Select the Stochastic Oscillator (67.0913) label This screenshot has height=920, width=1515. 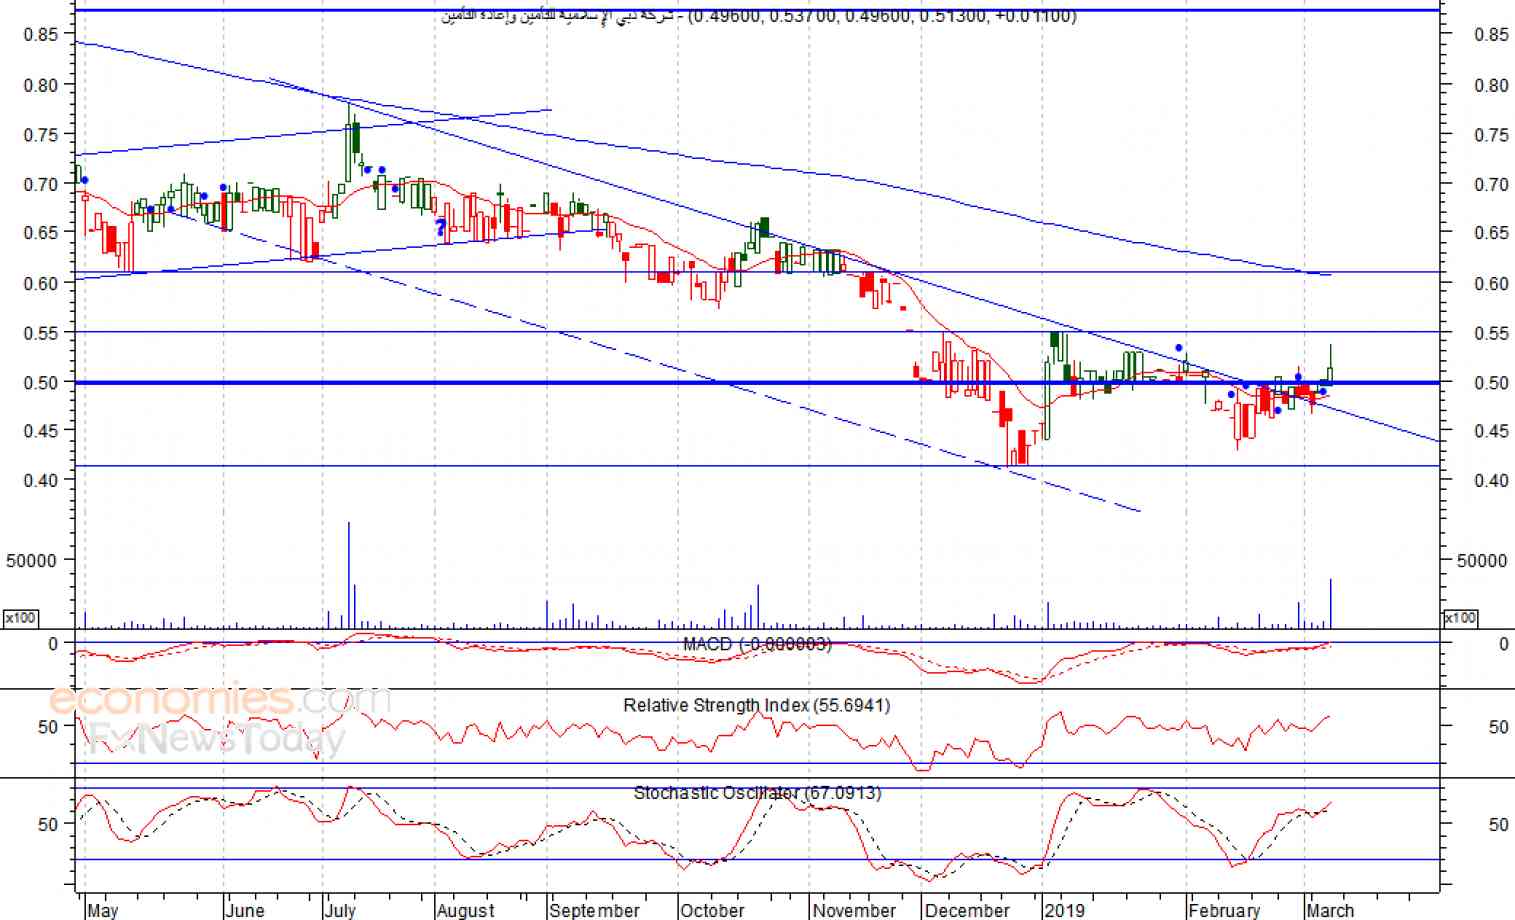coord(757,793)
